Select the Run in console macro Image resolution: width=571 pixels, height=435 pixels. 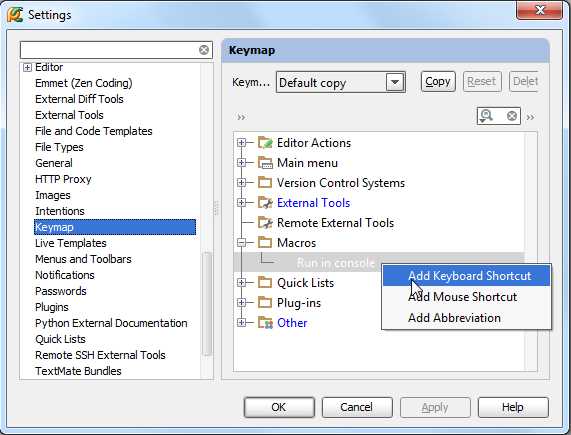point(335,263)
